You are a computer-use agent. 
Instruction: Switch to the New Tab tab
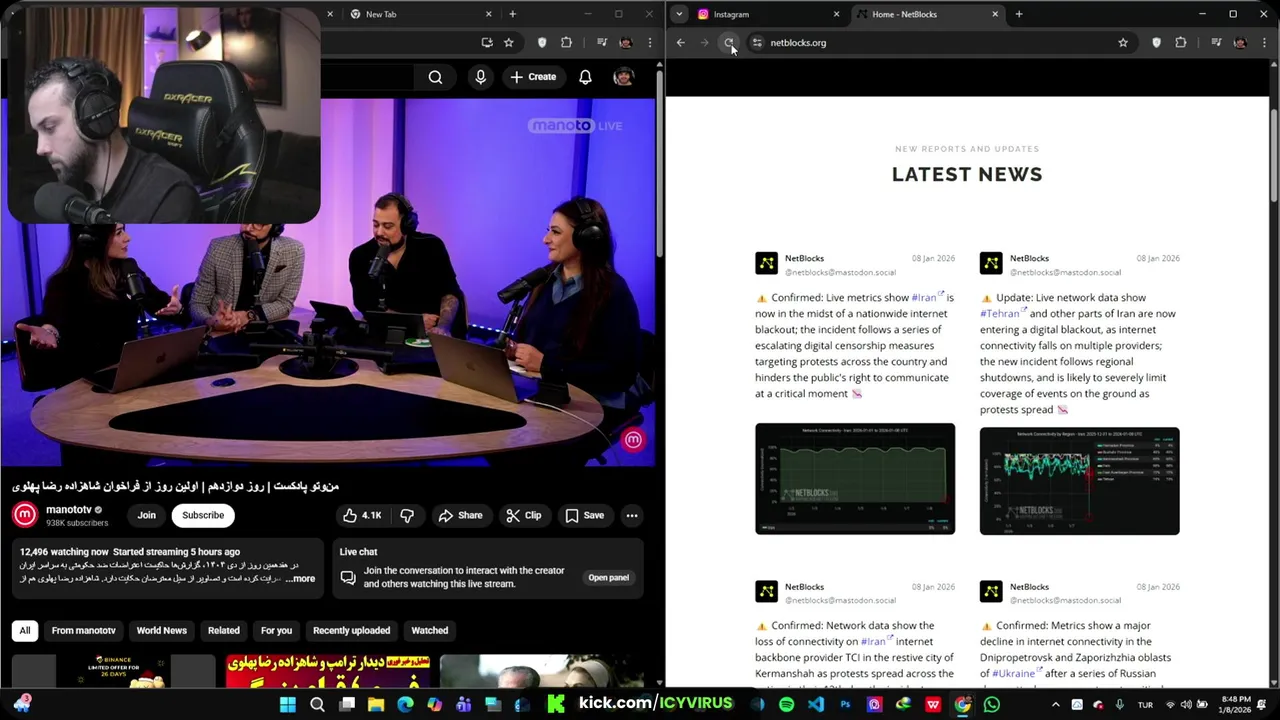click(420, 14)
